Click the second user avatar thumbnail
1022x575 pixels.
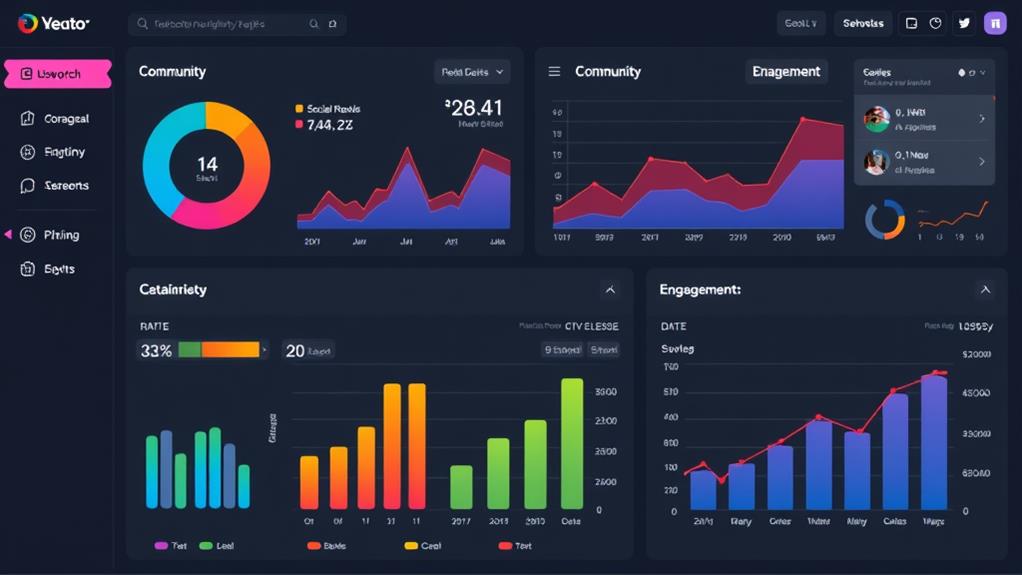pos(877,162)
